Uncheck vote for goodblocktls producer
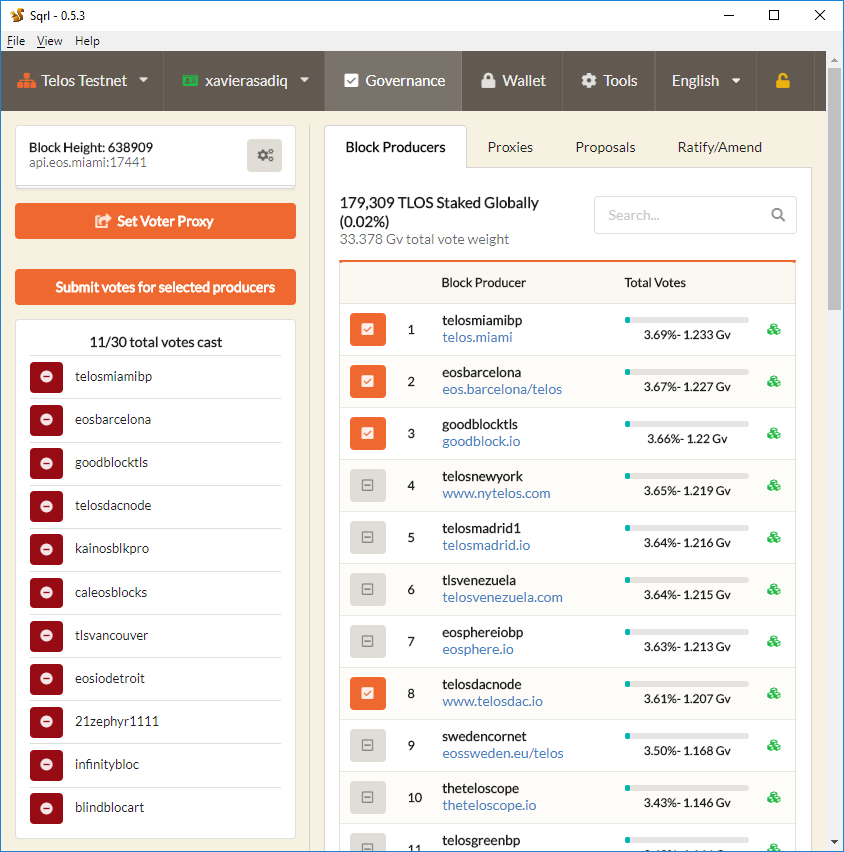844x852 pixels. (x=368, y=433)
